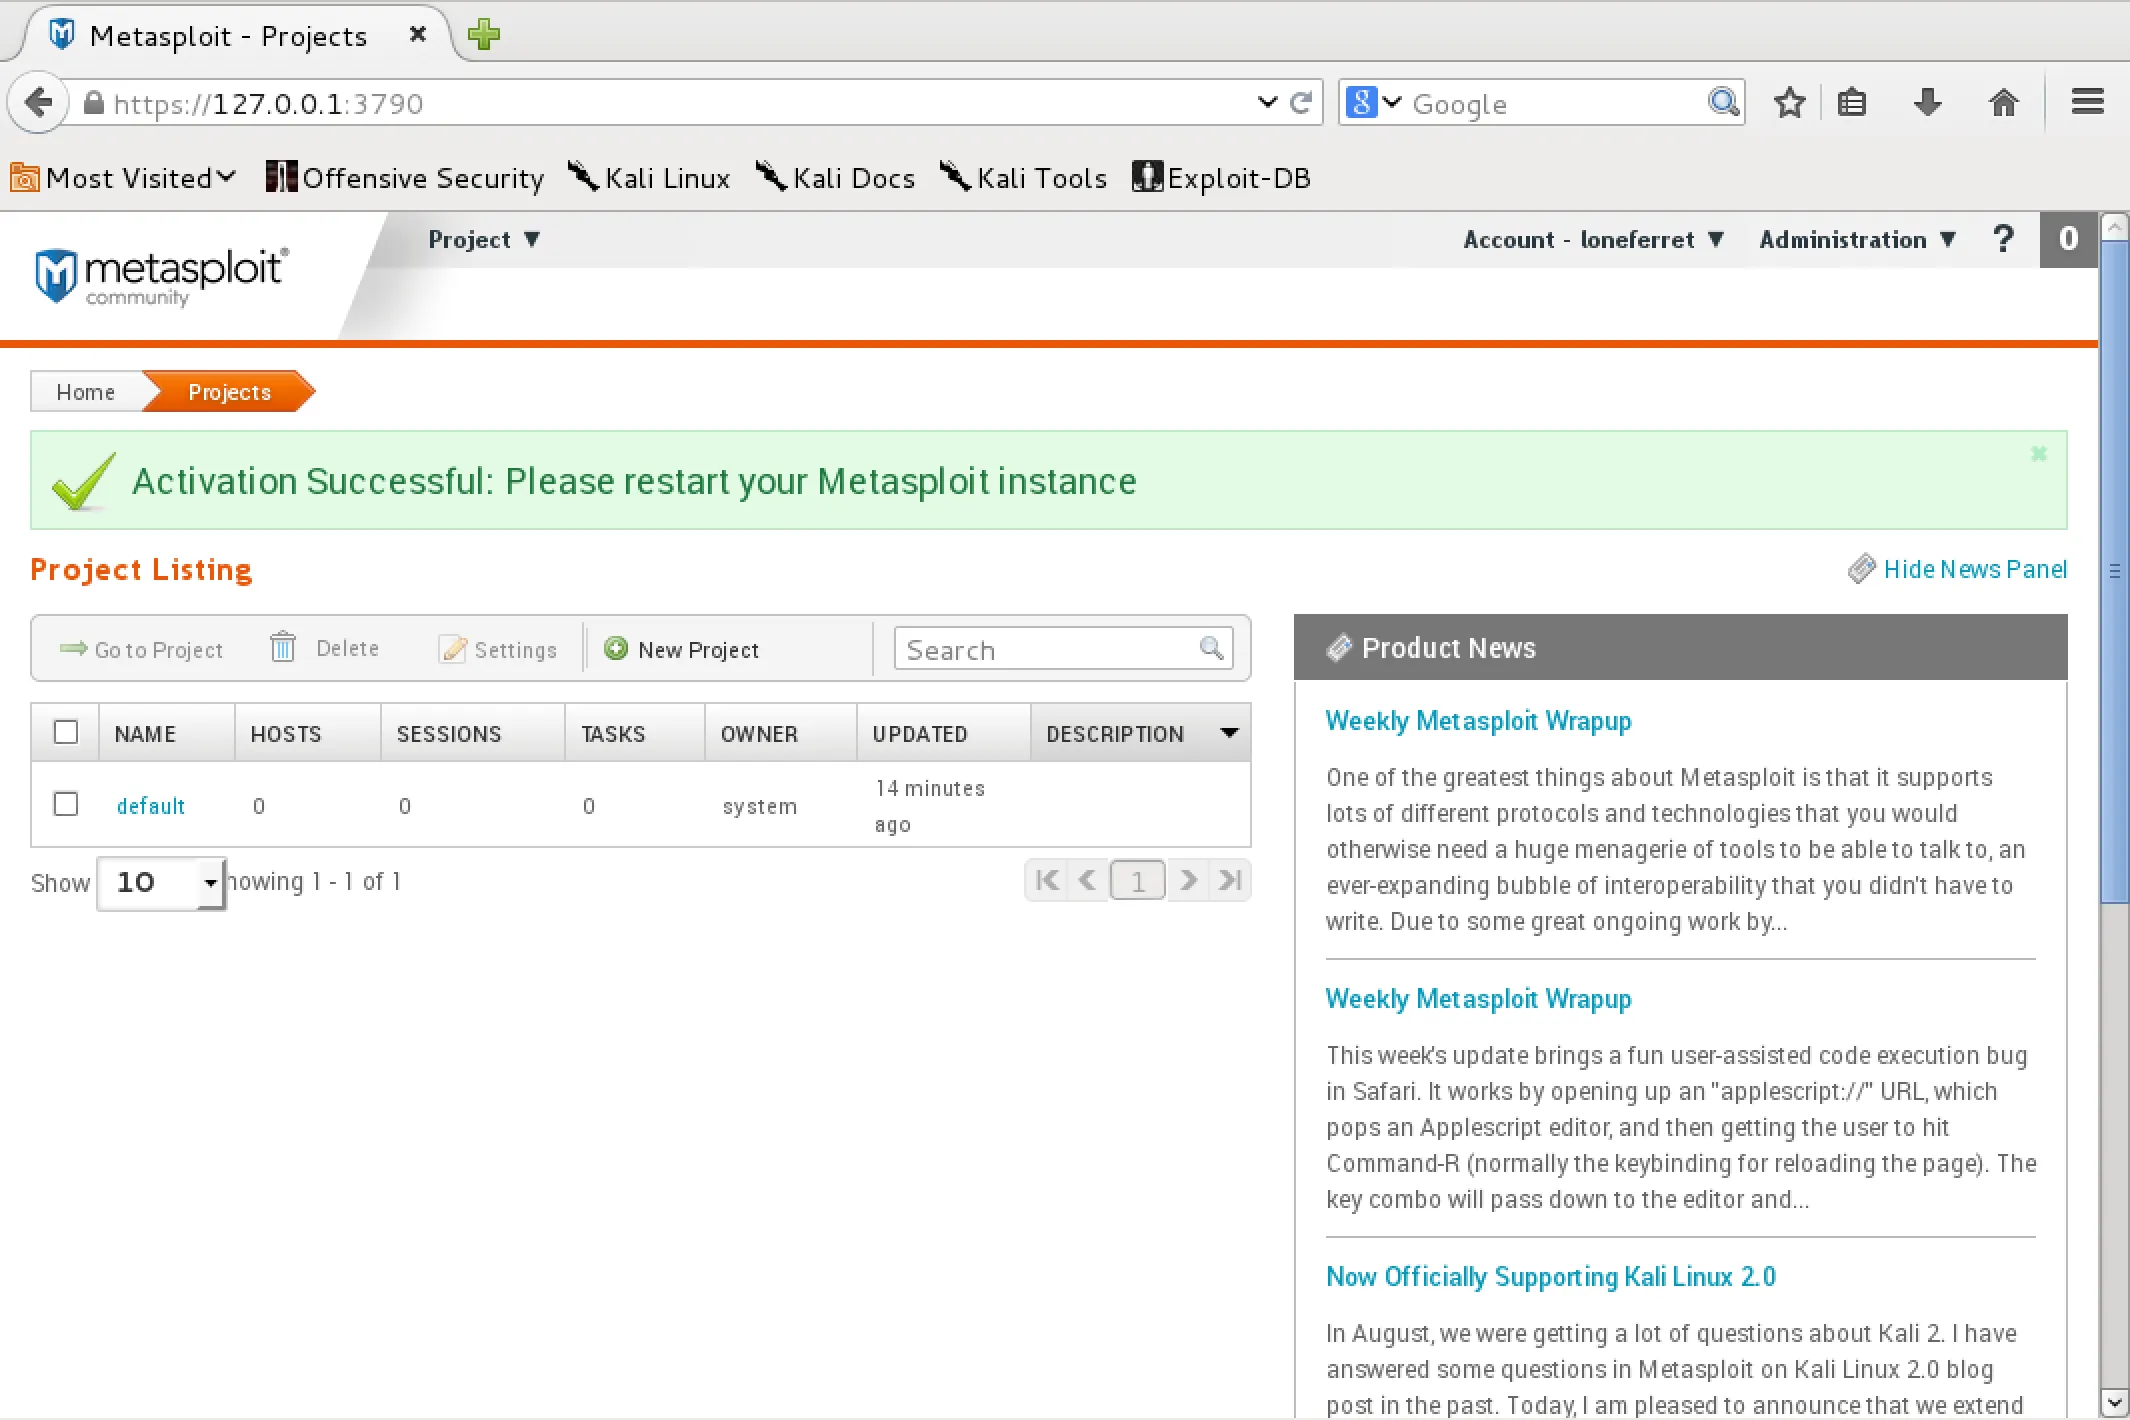The width and height of the screenshot is (2130, 1420).
Task: Open the hamburger menu icon
Action: [x=2087, y=103]
